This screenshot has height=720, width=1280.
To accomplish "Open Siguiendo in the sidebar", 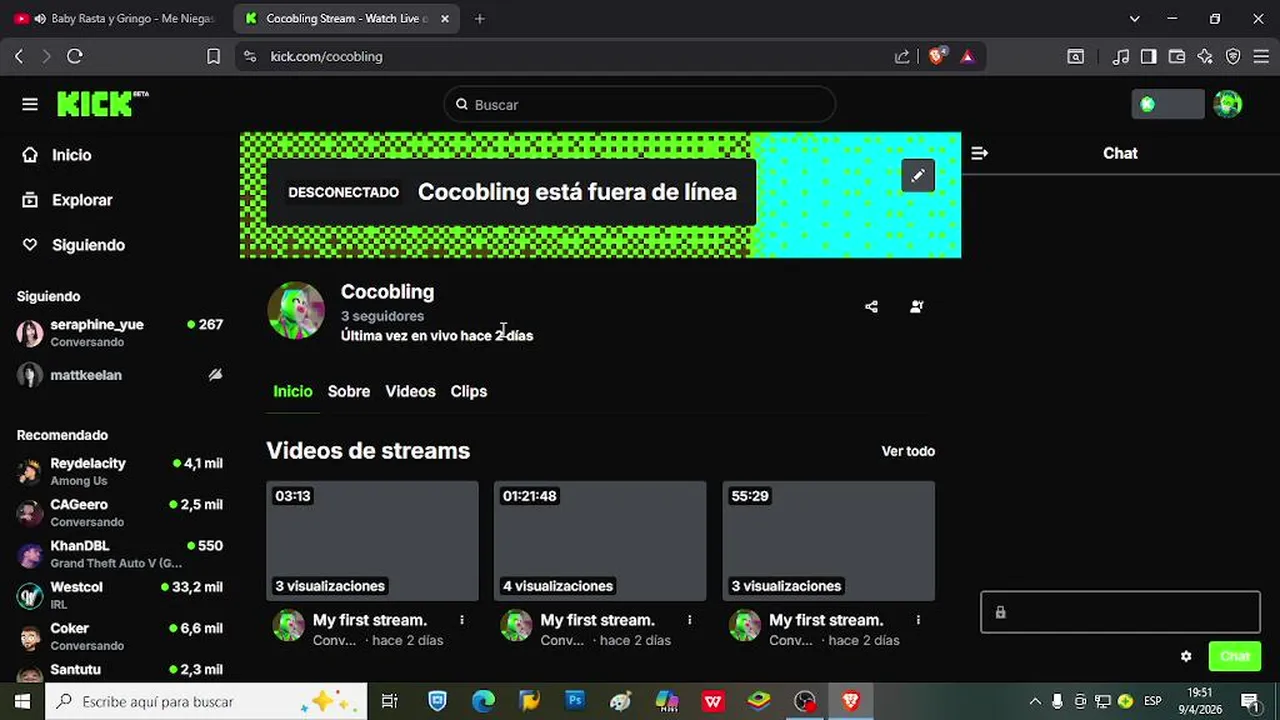I will 74,245.
